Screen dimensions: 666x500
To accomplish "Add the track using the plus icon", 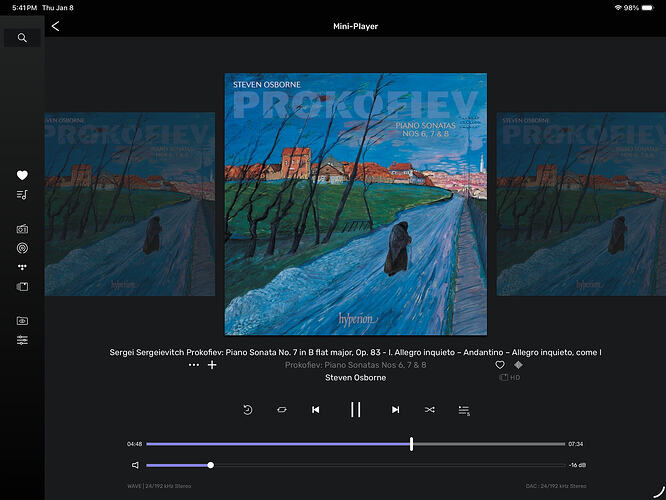I will (x=212, y=365).
